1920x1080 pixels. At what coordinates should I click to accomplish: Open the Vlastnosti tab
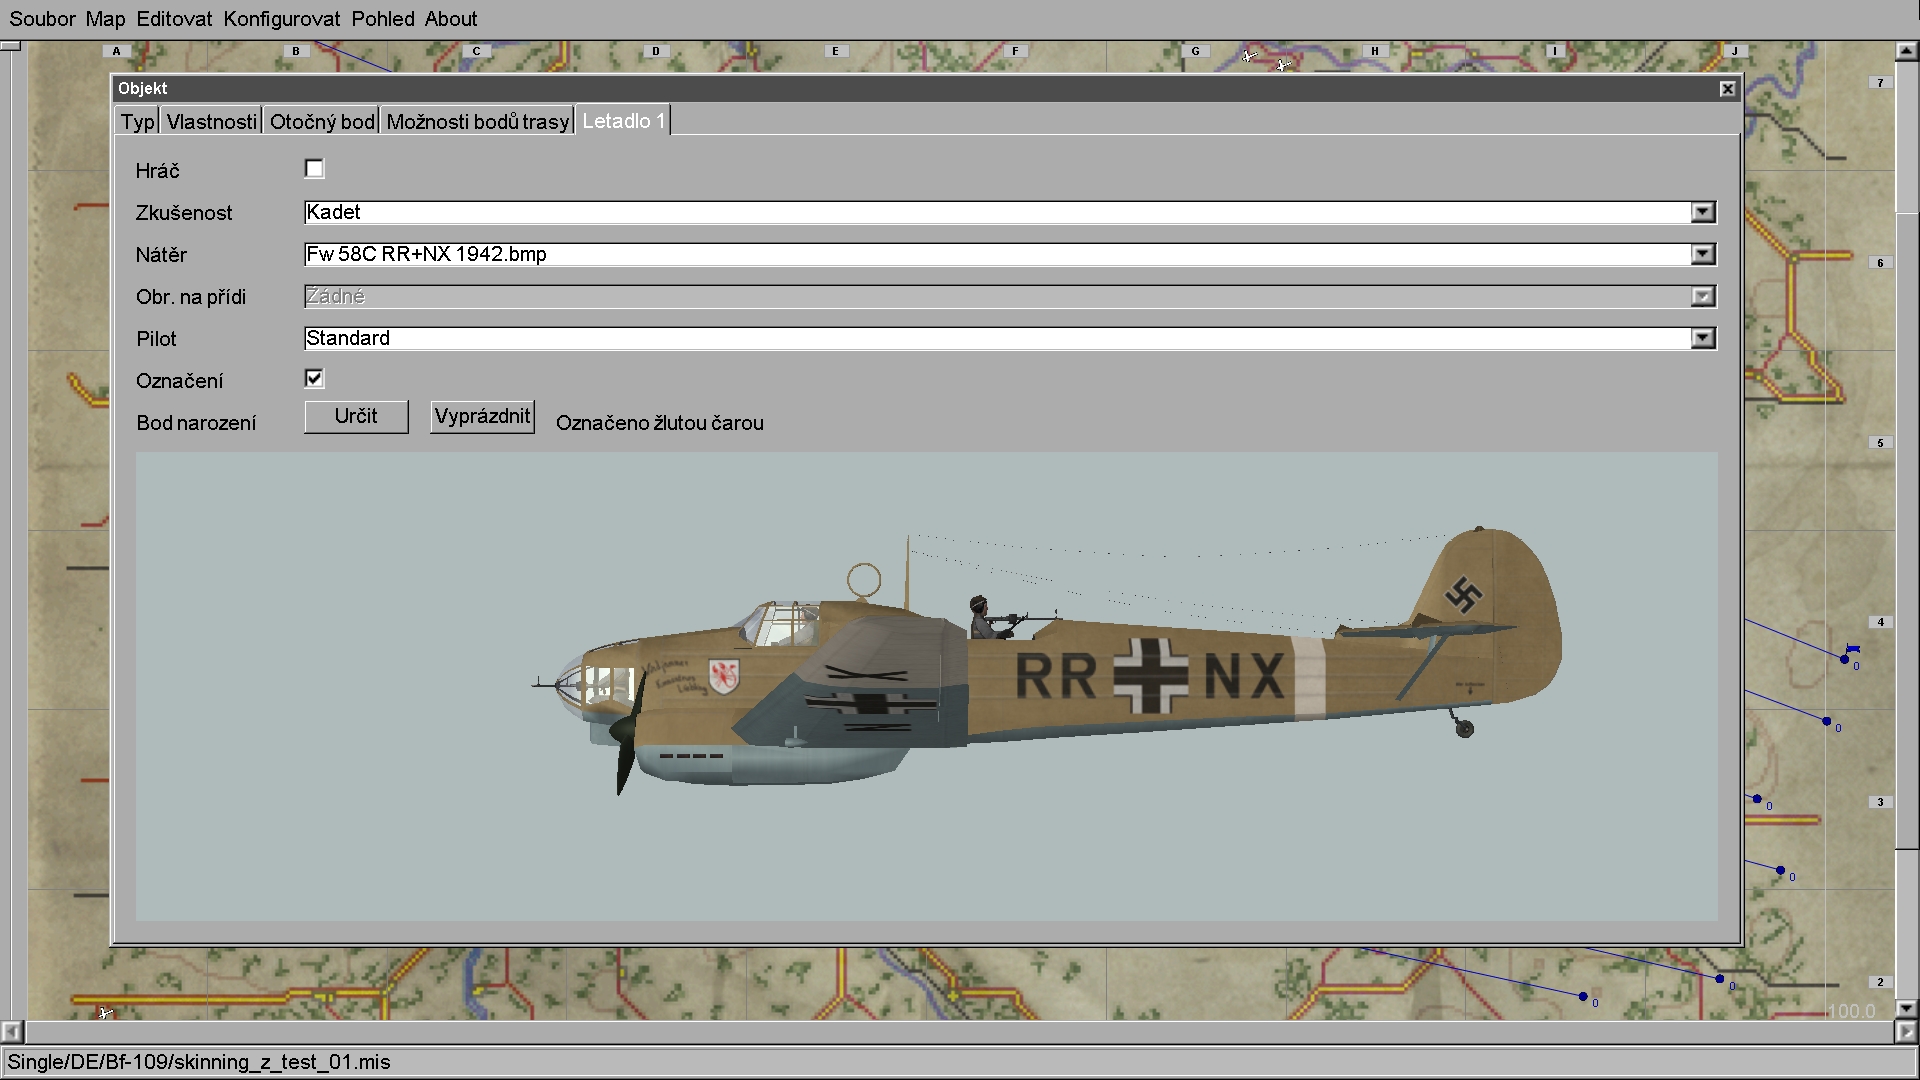point(211,122)
